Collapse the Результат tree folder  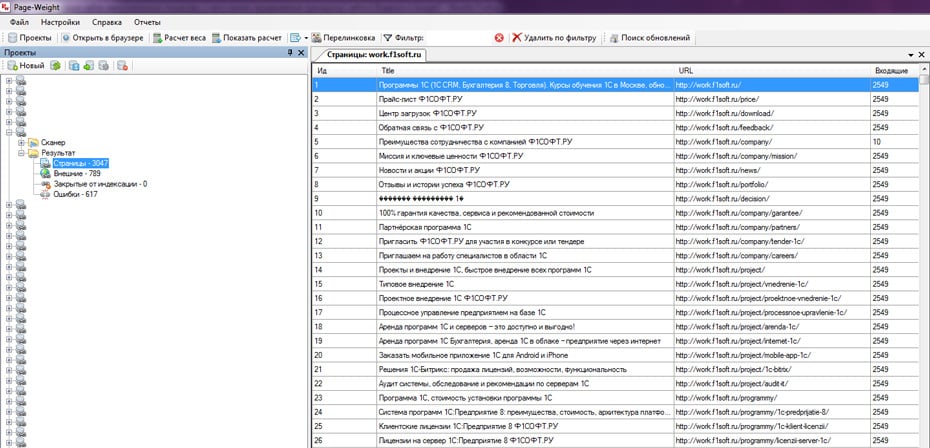21,153
